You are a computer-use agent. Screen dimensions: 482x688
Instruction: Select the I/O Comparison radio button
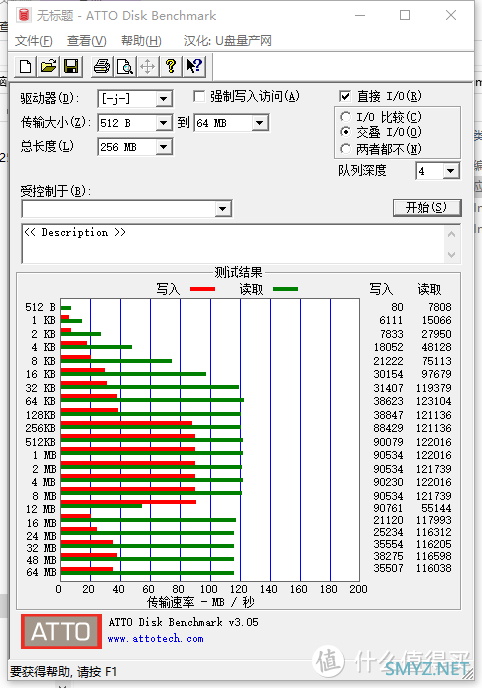point(346,117)
